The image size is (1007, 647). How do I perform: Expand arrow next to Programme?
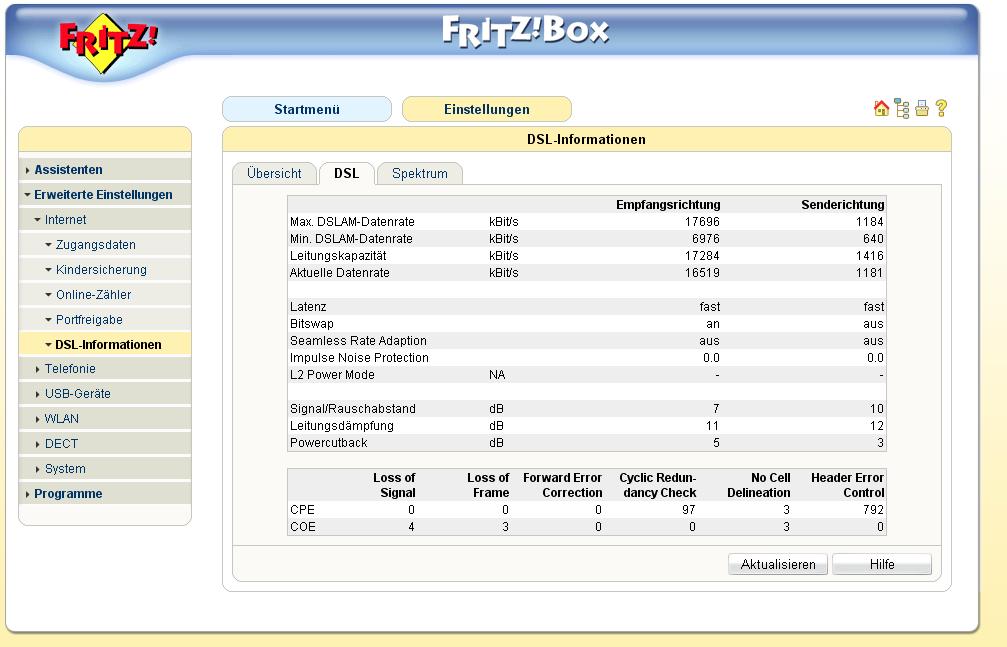point(28,495)
